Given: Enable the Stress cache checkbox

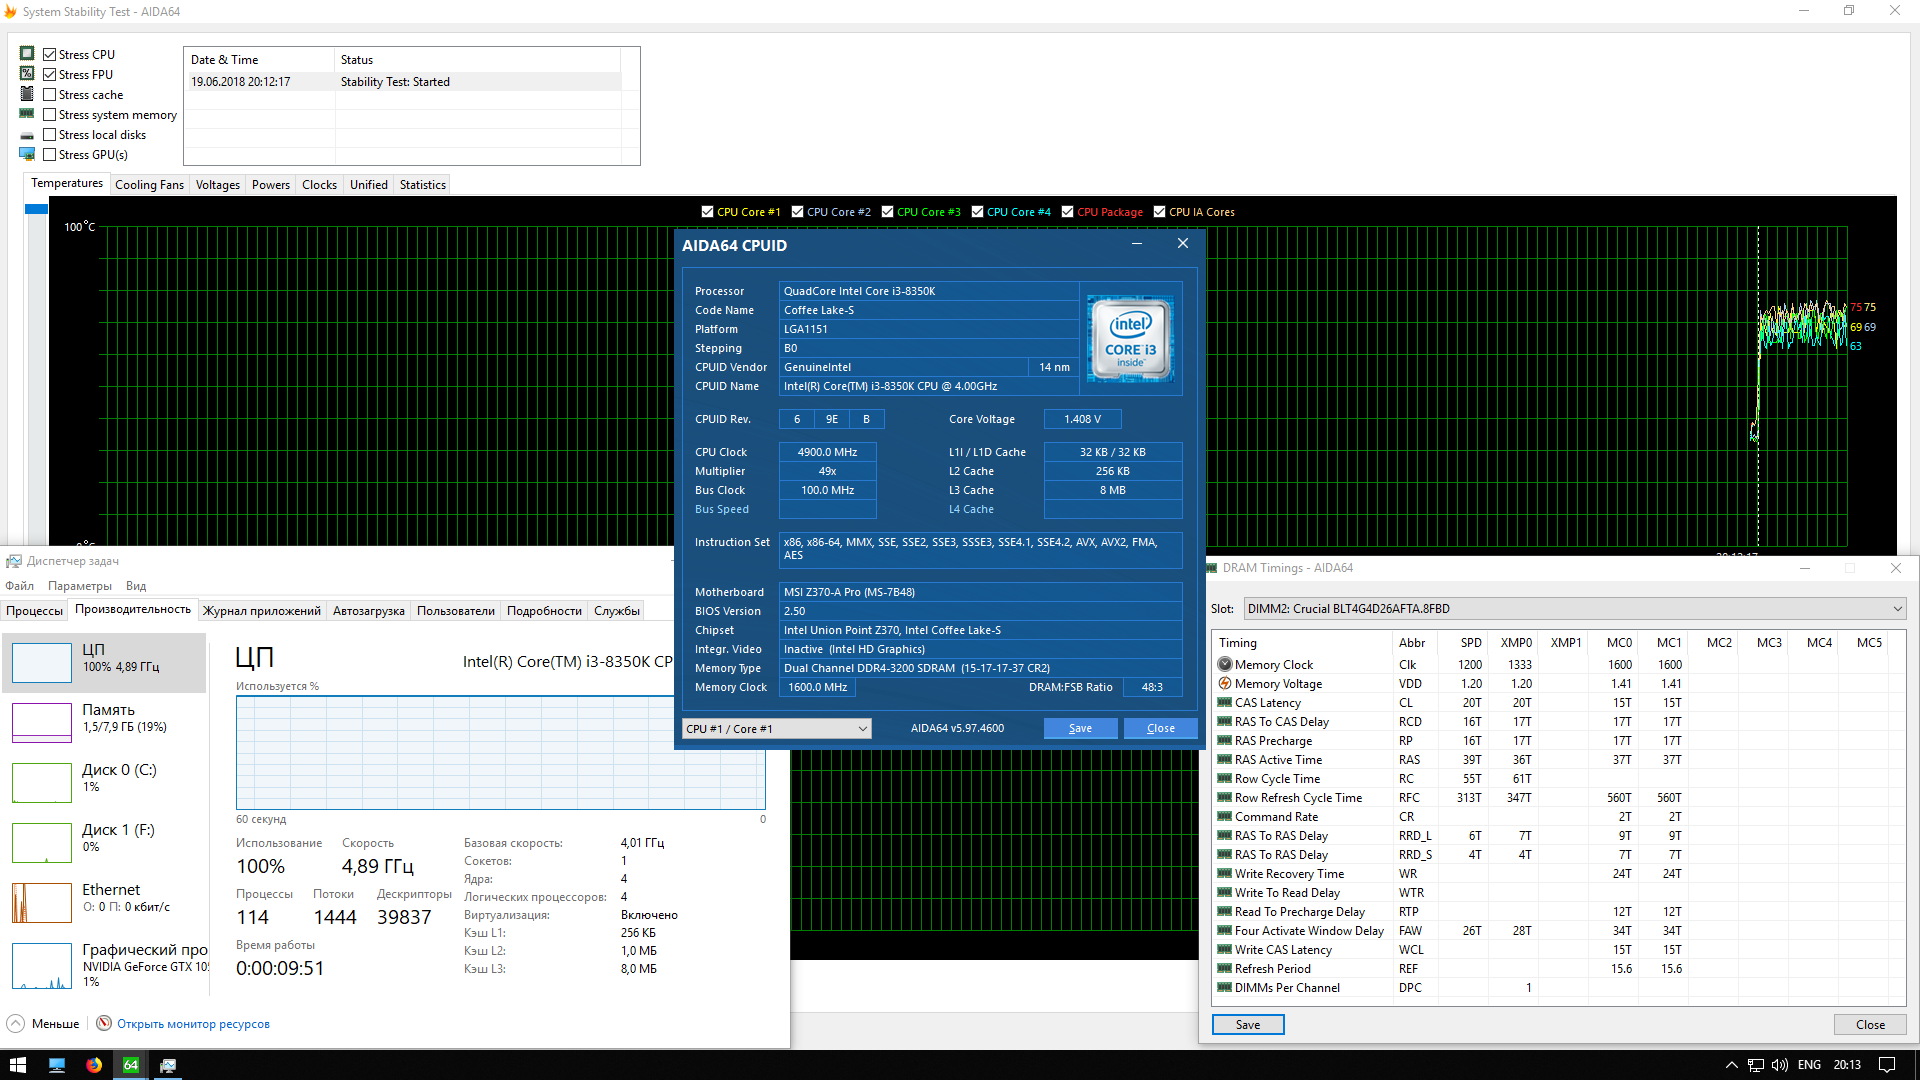Looking at the screenshot, I should click(x=50, y=95).
